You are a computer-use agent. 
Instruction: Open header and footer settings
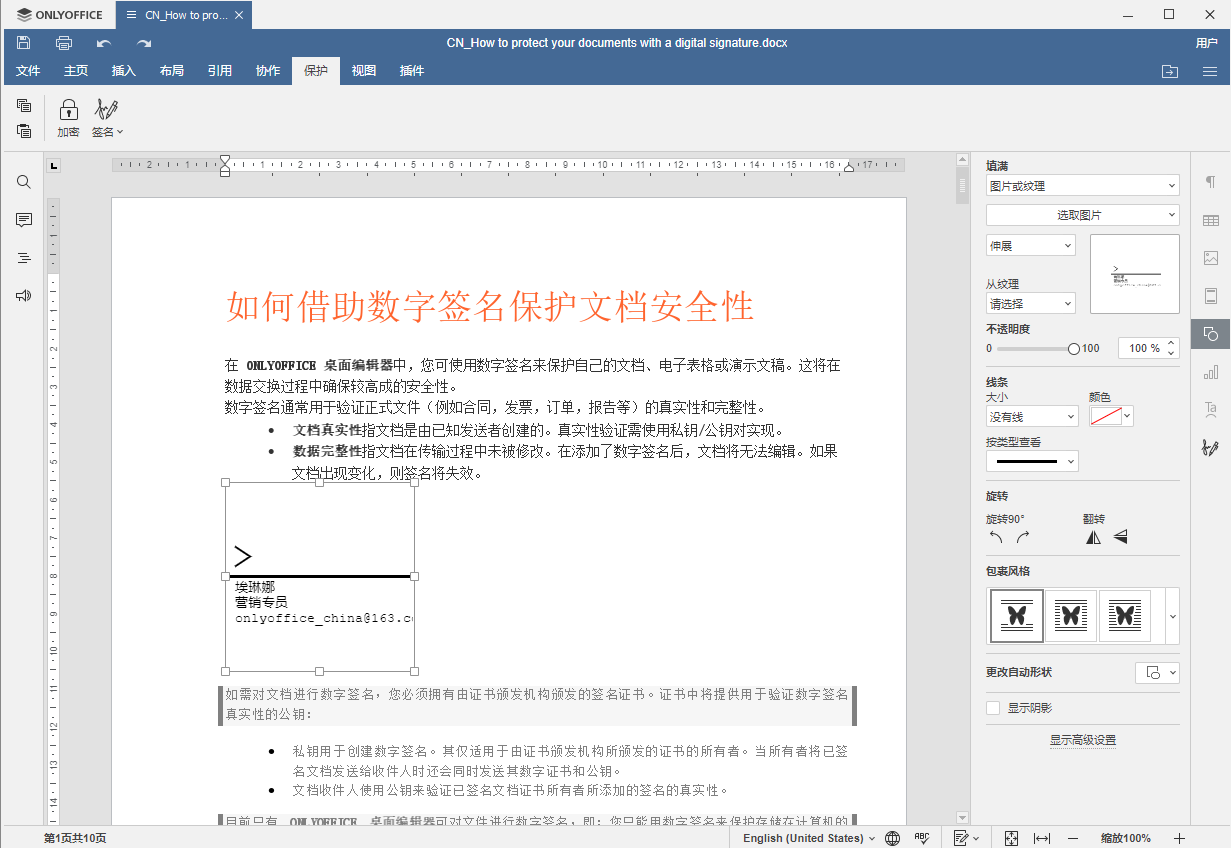(x=1210, y=296)
